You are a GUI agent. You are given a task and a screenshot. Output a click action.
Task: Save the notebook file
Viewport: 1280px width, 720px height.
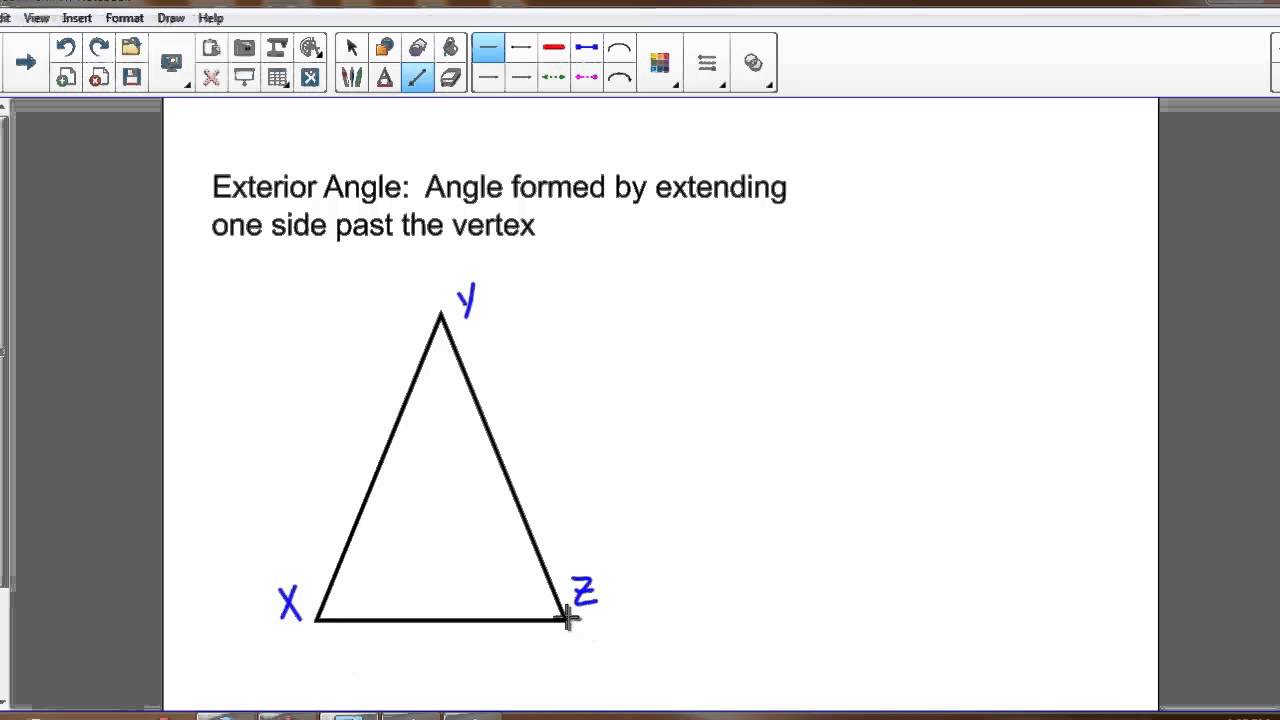131,77
